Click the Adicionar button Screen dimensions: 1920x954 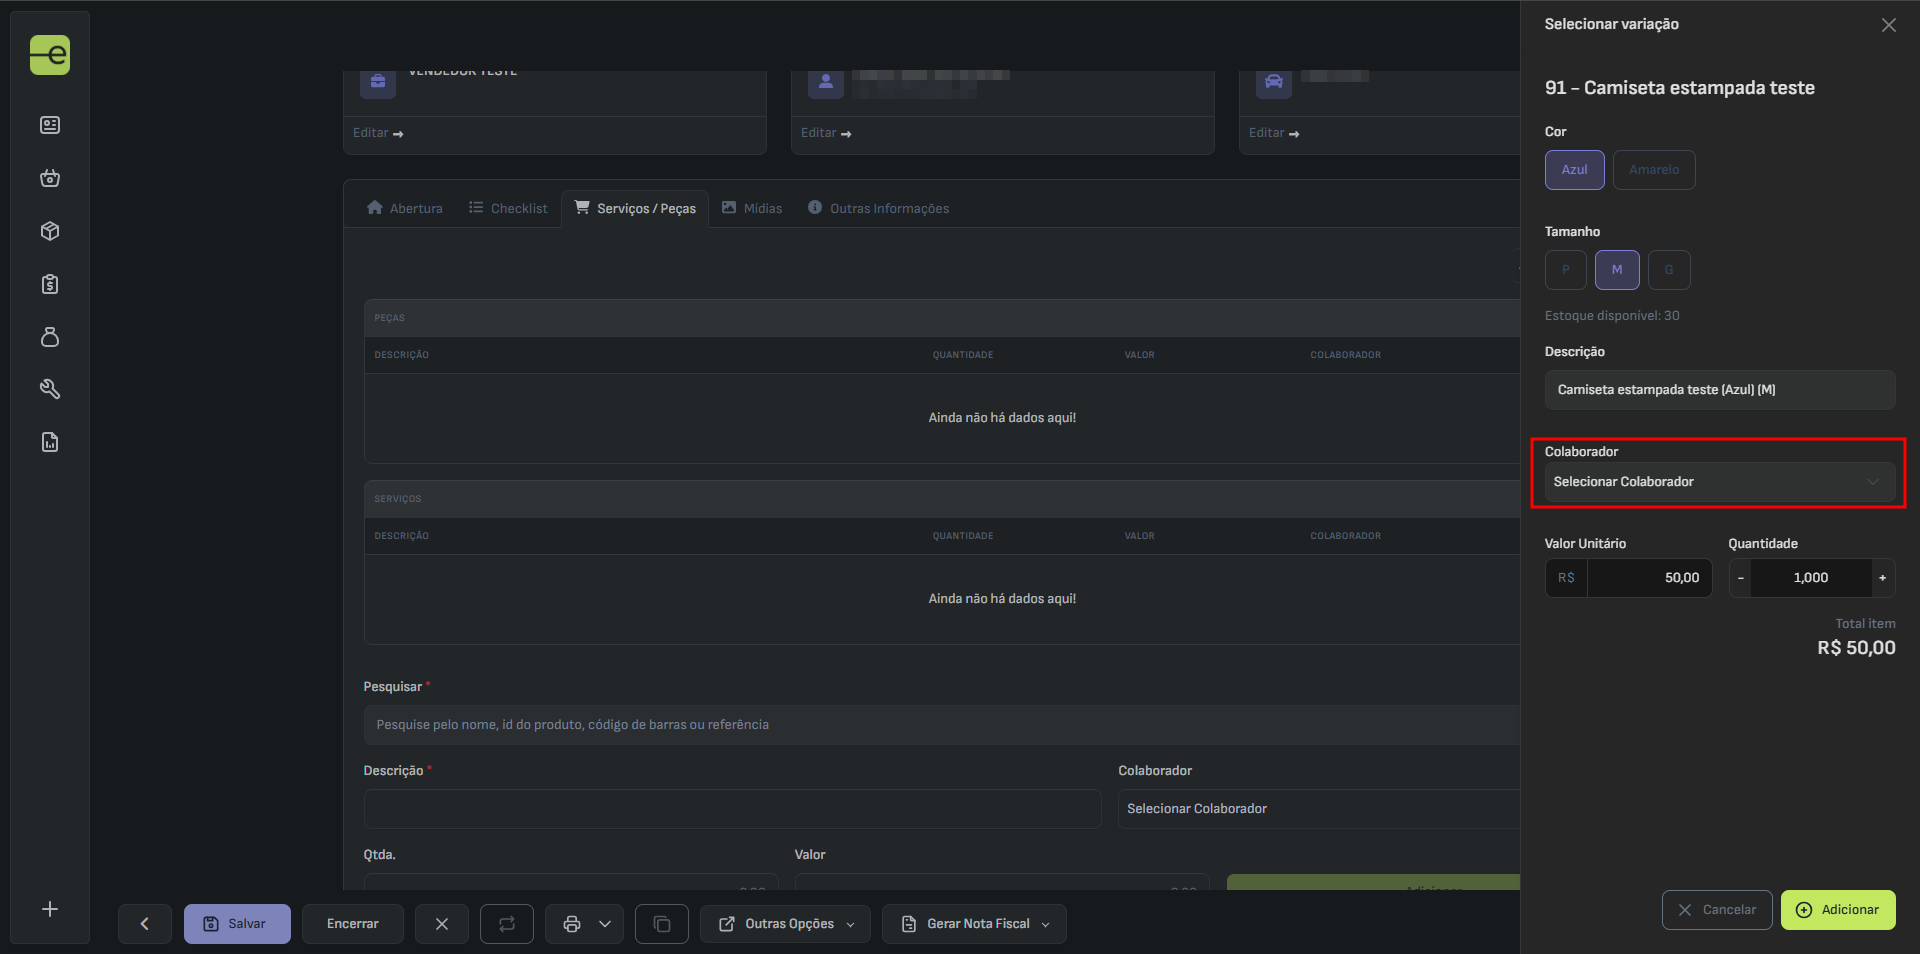click(1837, 910)
